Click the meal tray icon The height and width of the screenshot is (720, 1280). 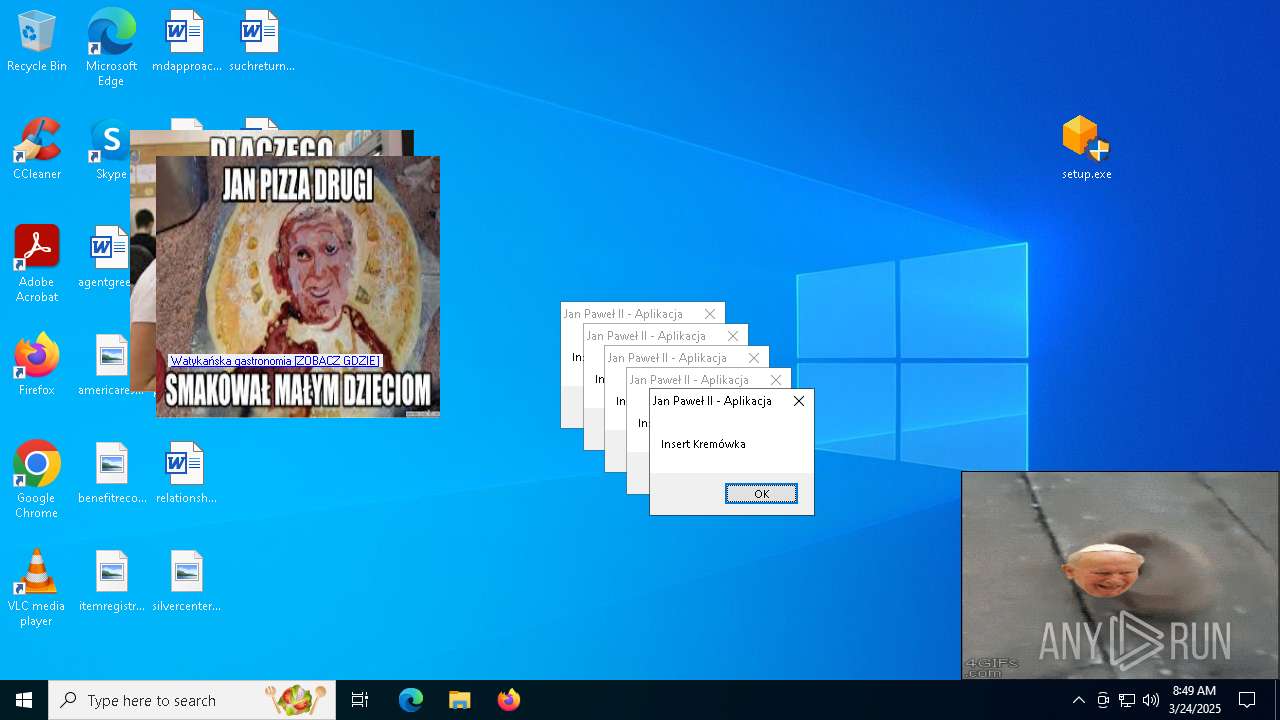click(x=296, y=700)
